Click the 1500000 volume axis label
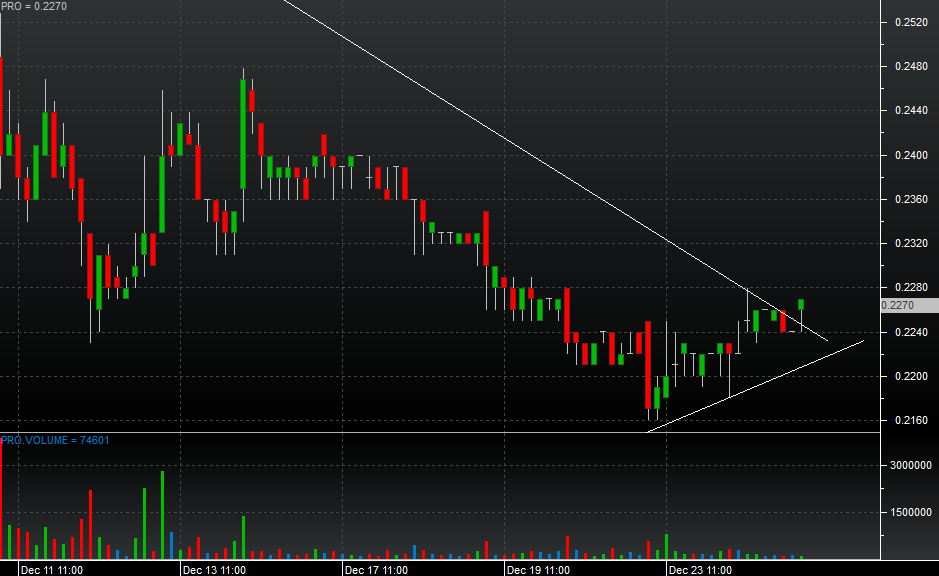The width and height of the screenshot is (939, 576). (910, 512)
